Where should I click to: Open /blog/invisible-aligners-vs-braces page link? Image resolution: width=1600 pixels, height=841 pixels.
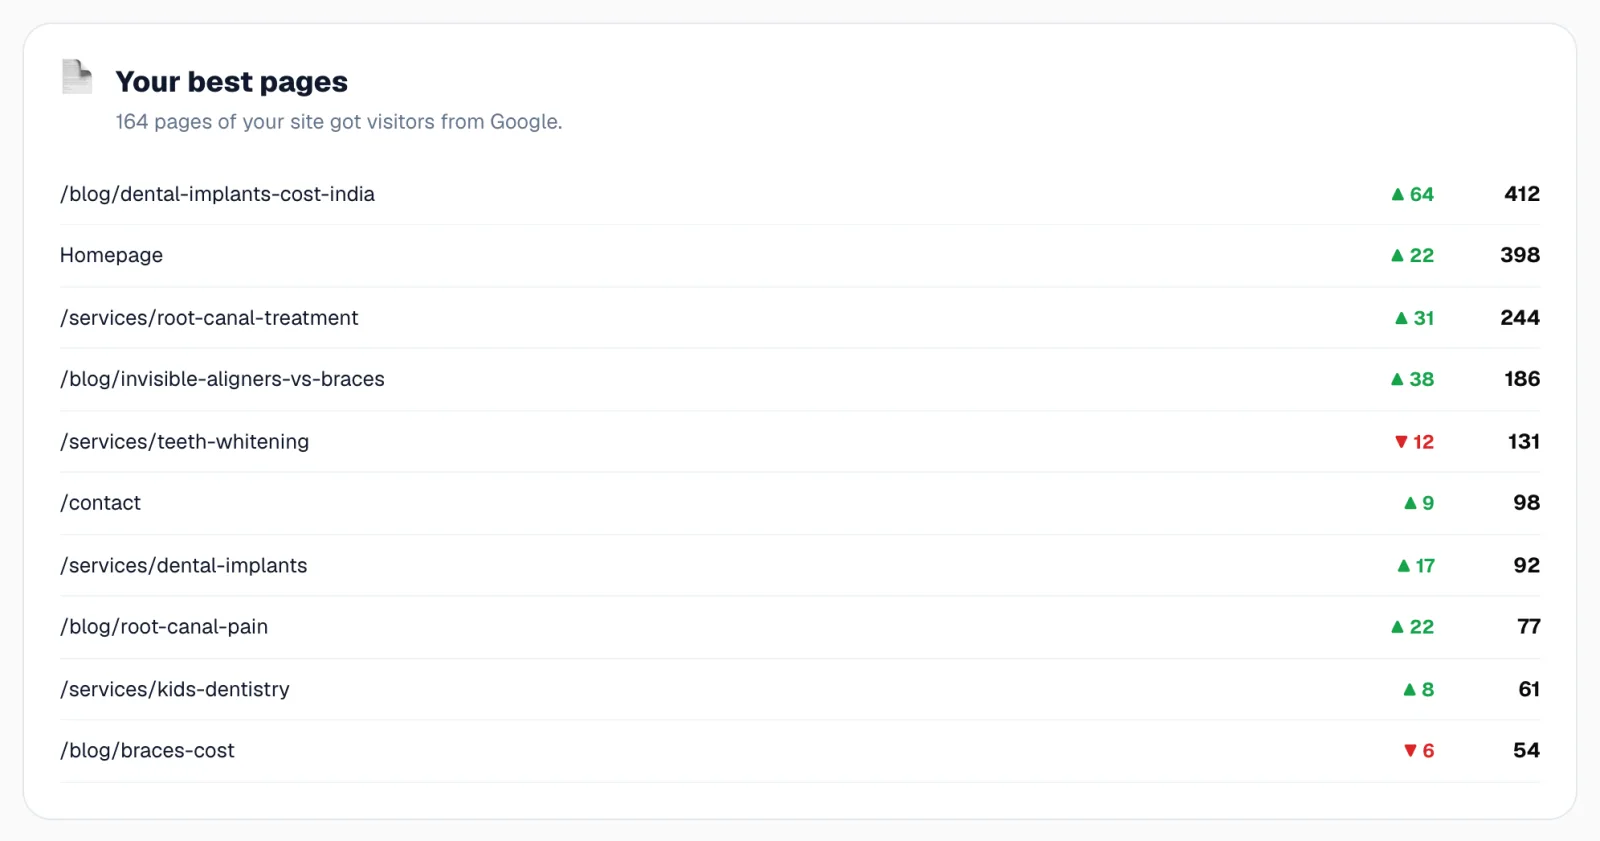point(222,379)
